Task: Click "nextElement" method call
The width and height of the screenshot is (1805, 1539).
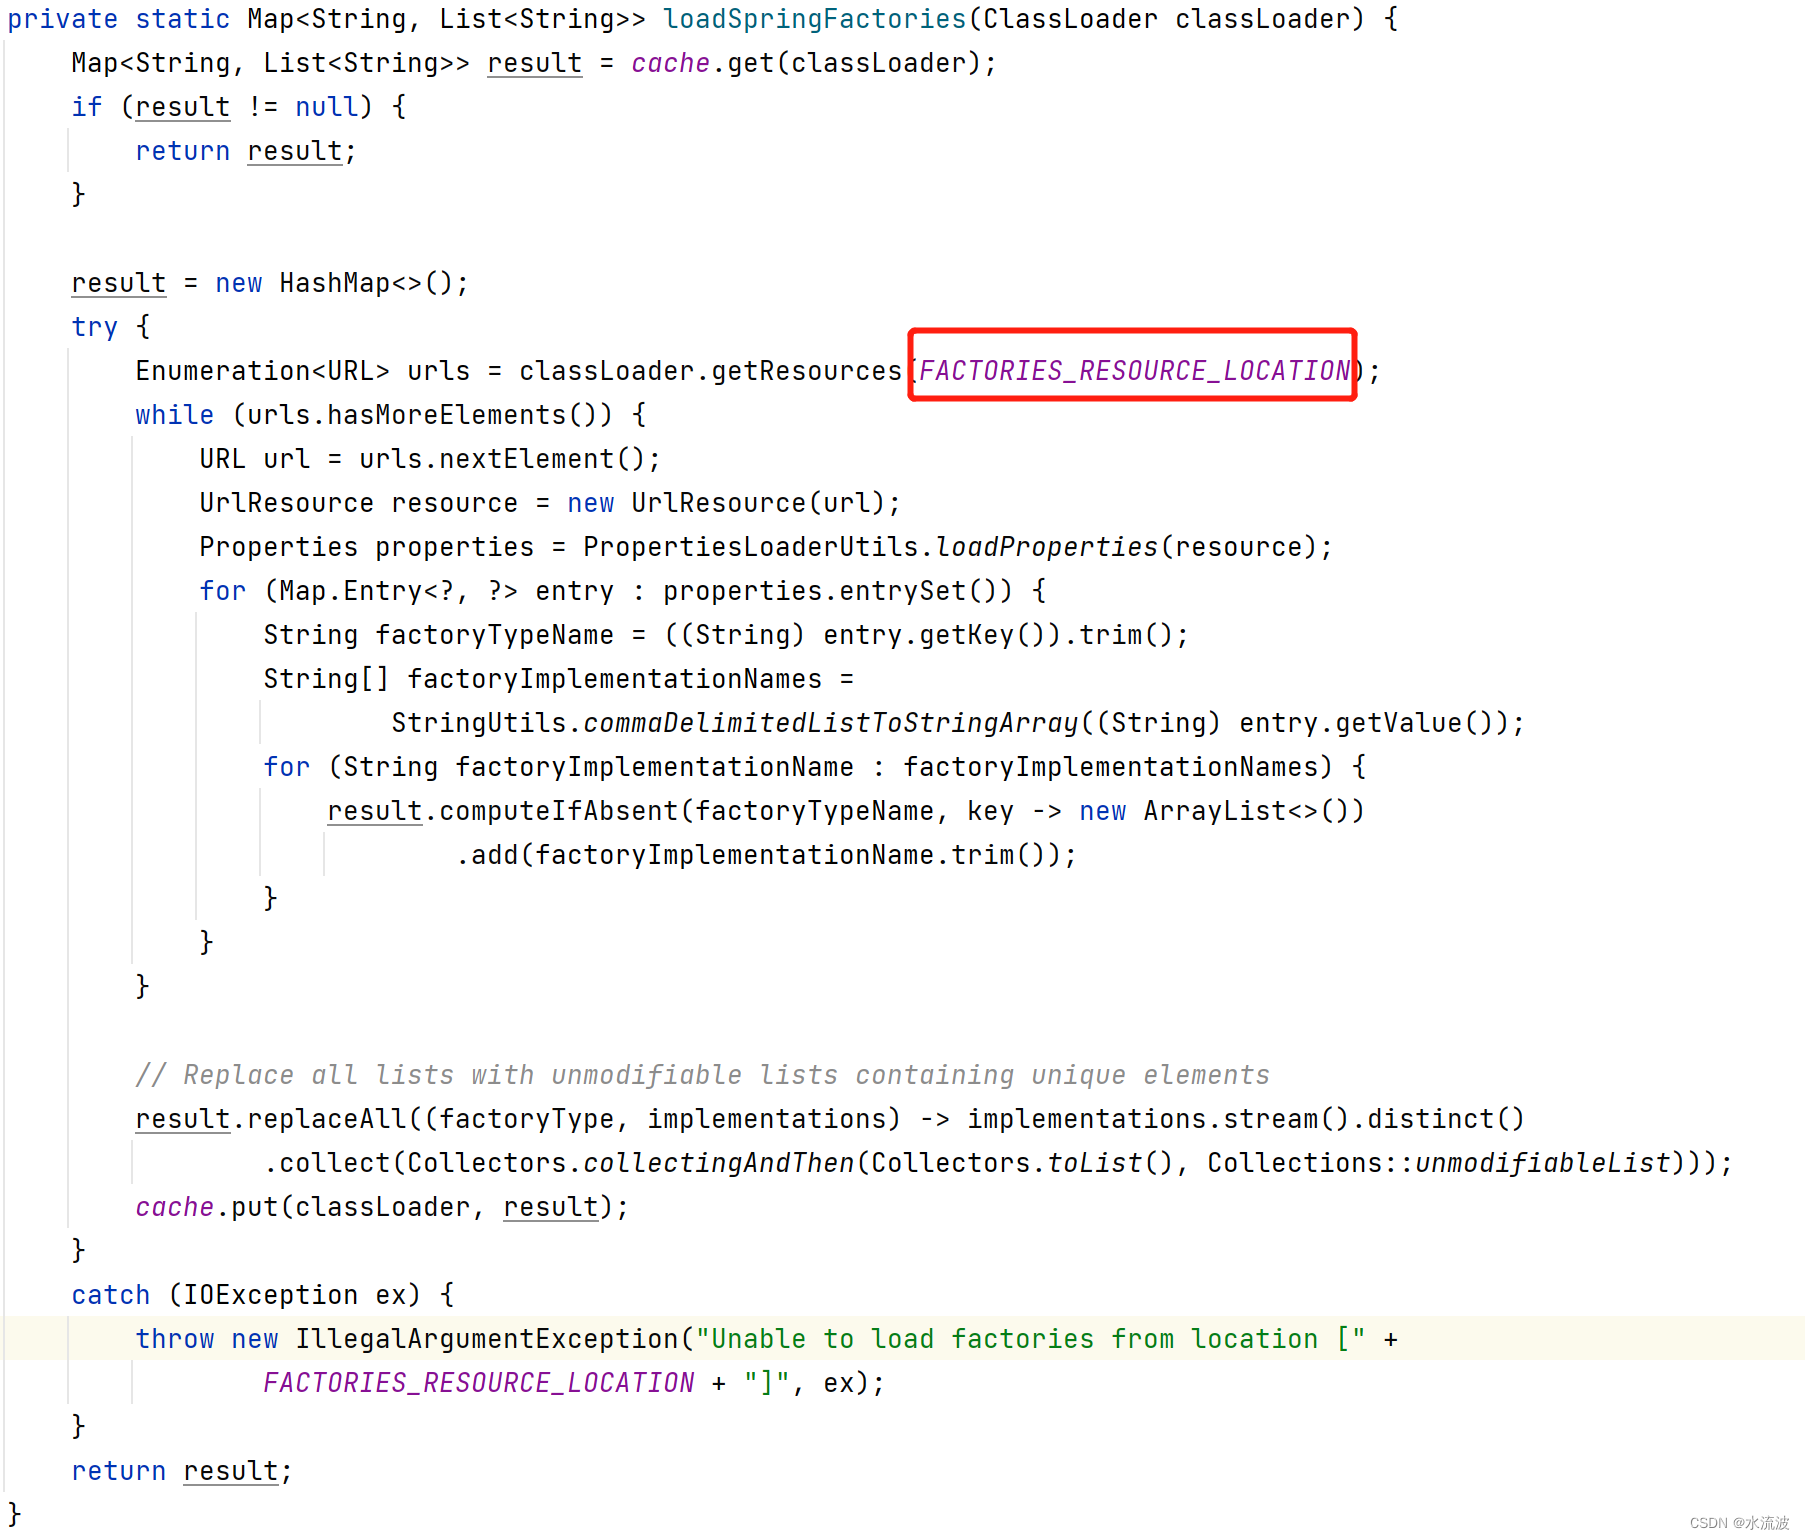Action: tap(527, 459)
